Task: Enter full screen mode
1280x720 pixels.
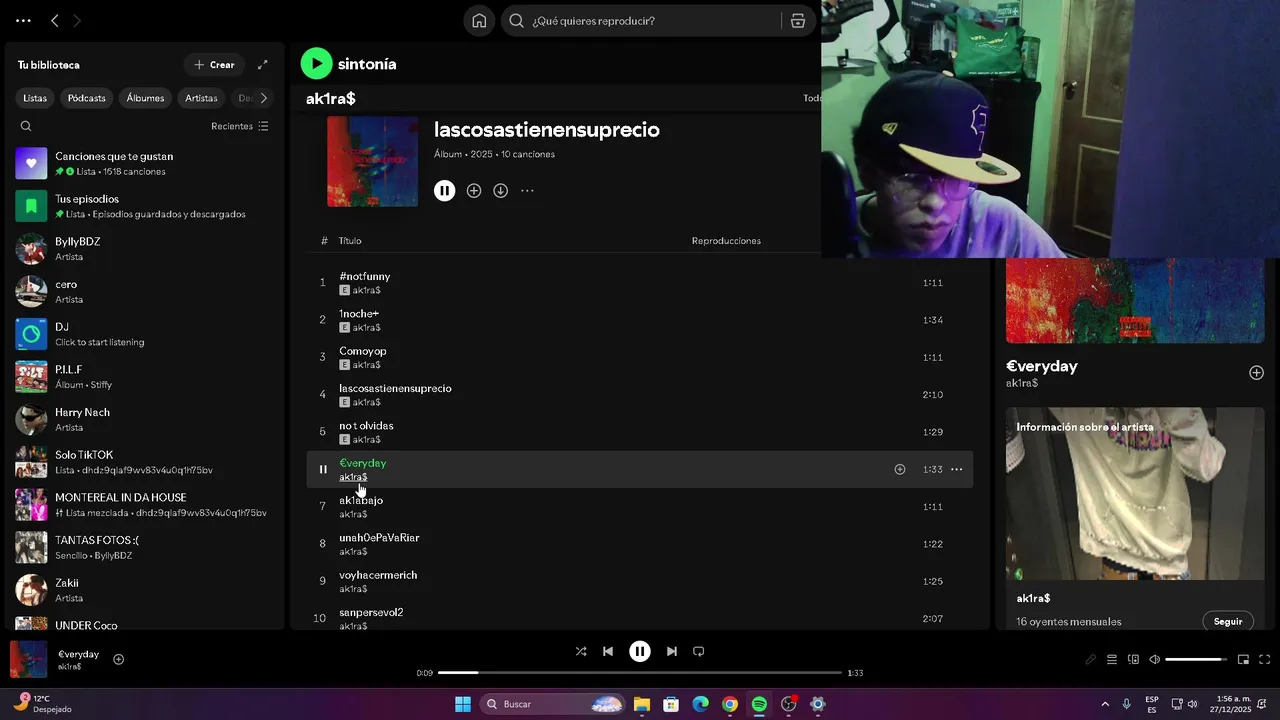Action: pyautogui.click(x=1265, y=660)
